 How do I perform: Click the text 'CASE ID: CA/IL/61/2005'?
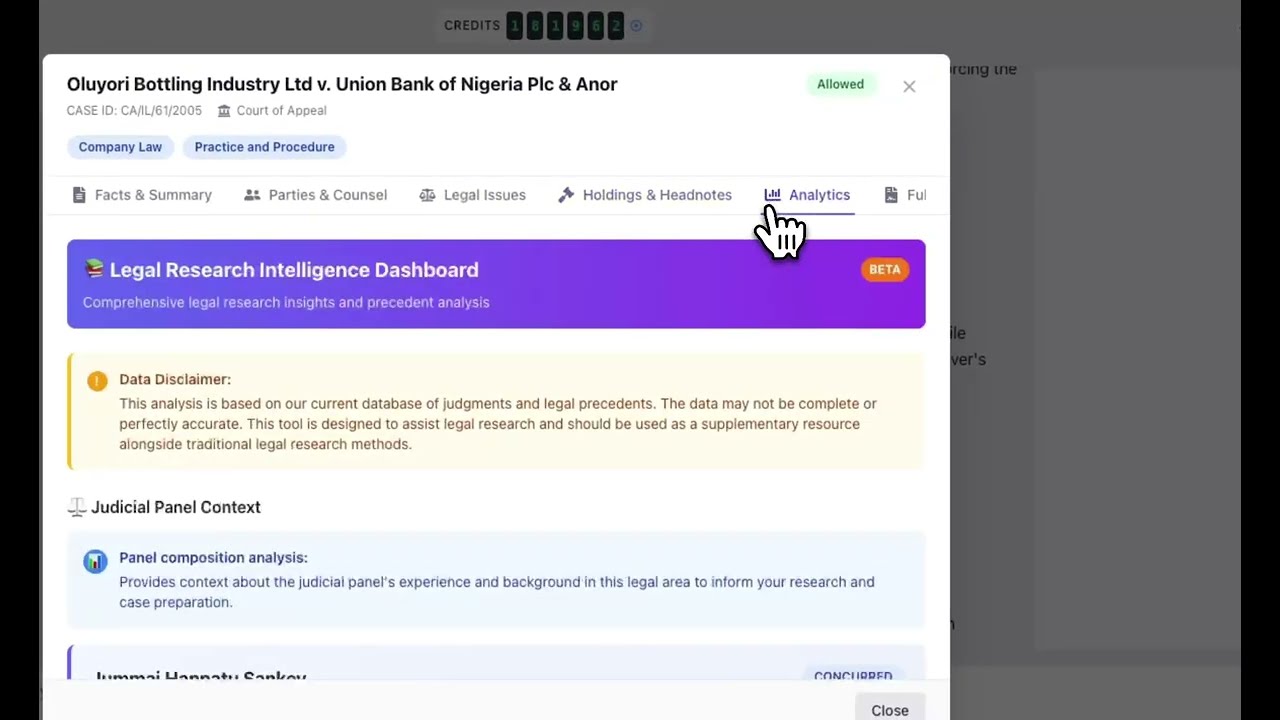coord(134,111)
